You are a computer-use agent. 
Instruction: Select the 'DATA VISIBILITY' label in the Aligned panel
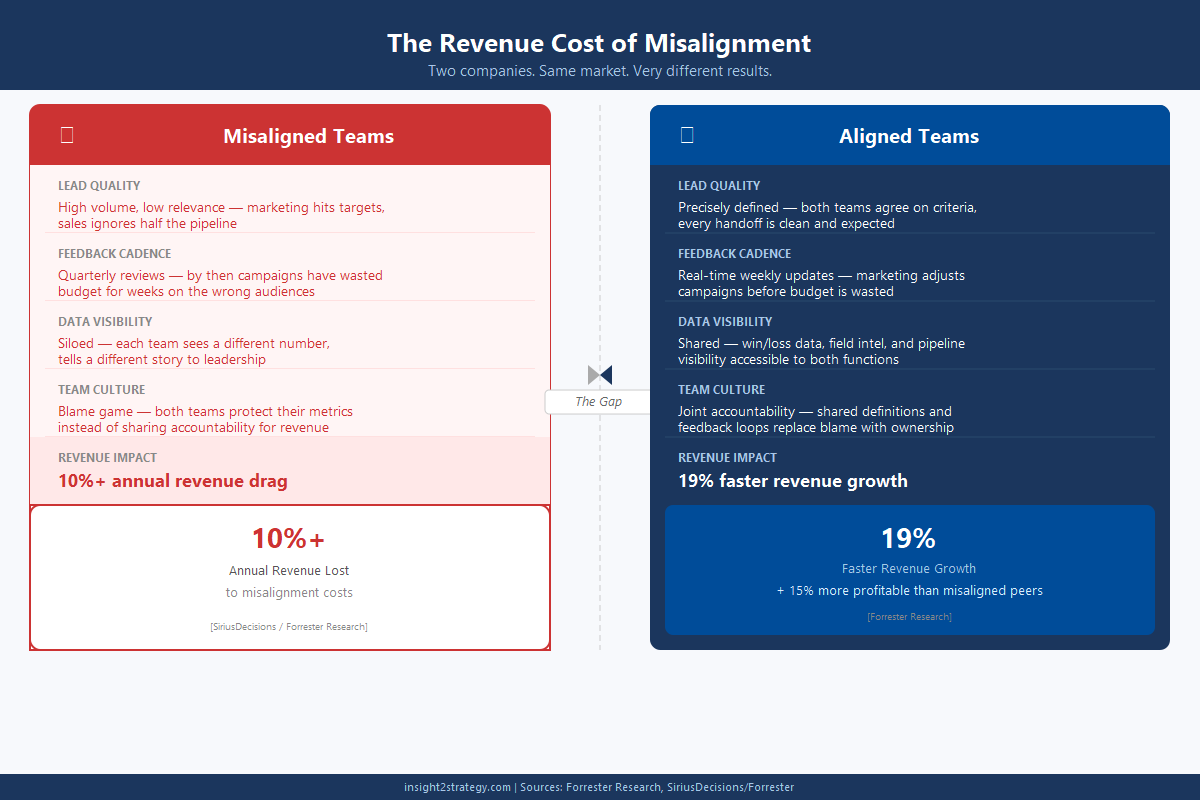tap(725, 322)
